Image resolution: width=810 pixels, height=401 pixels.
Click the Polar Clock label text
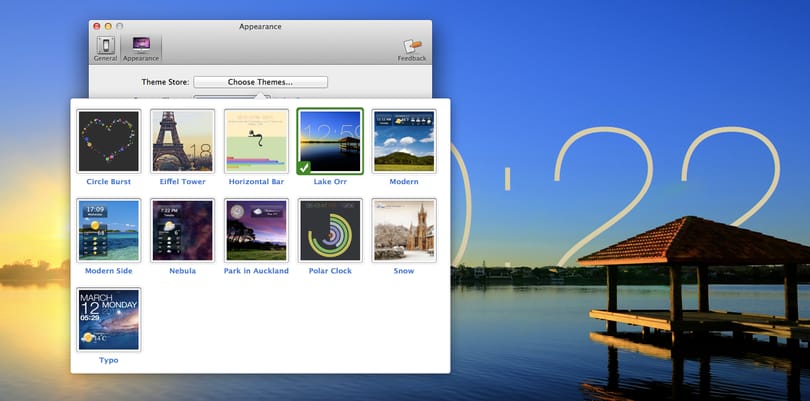330,271
